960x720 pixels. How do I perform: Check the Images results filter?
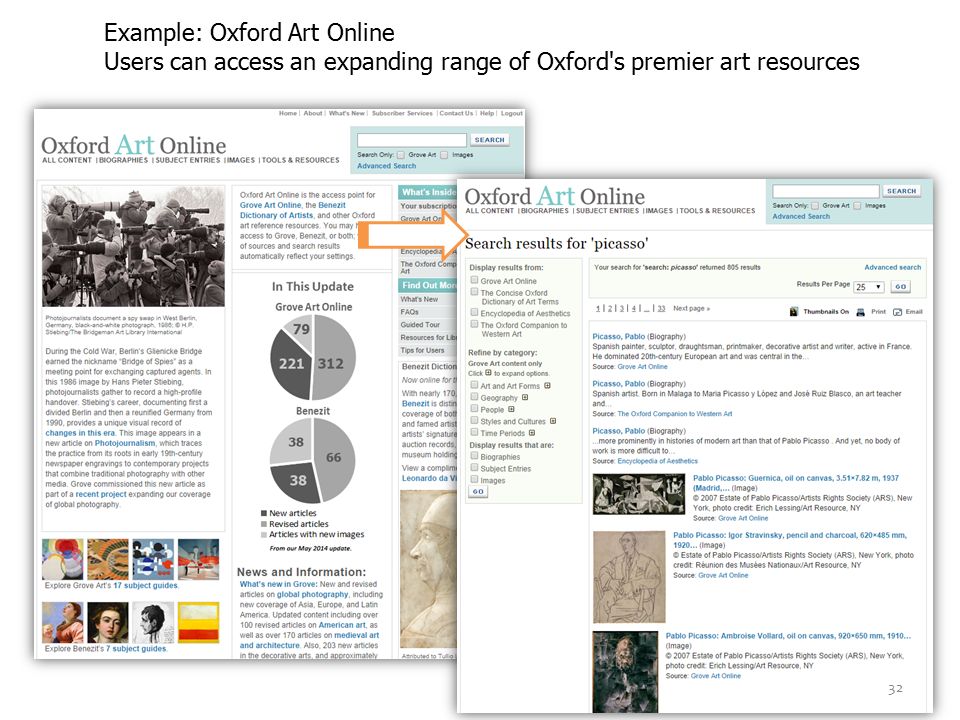click(474, 479)
